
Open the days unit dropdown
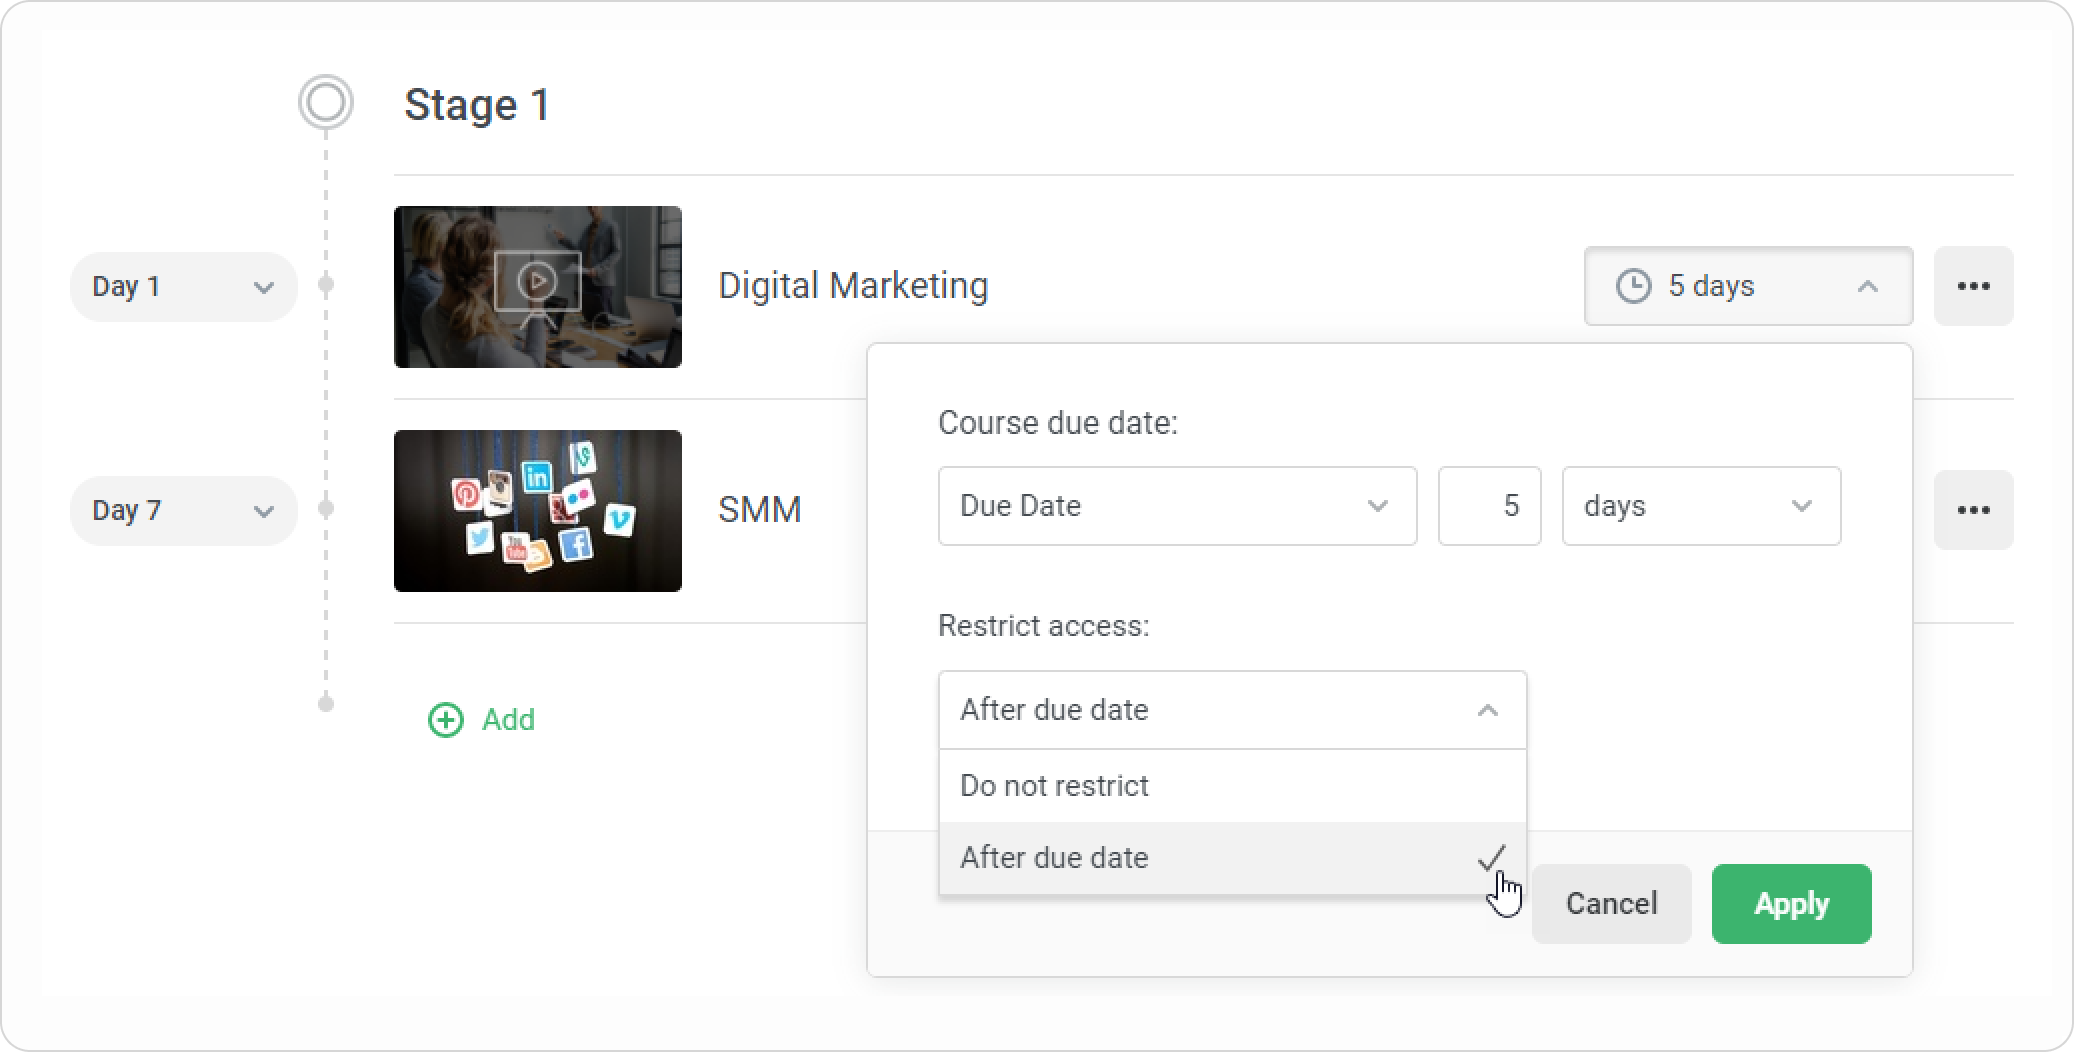click(1701, 506)
